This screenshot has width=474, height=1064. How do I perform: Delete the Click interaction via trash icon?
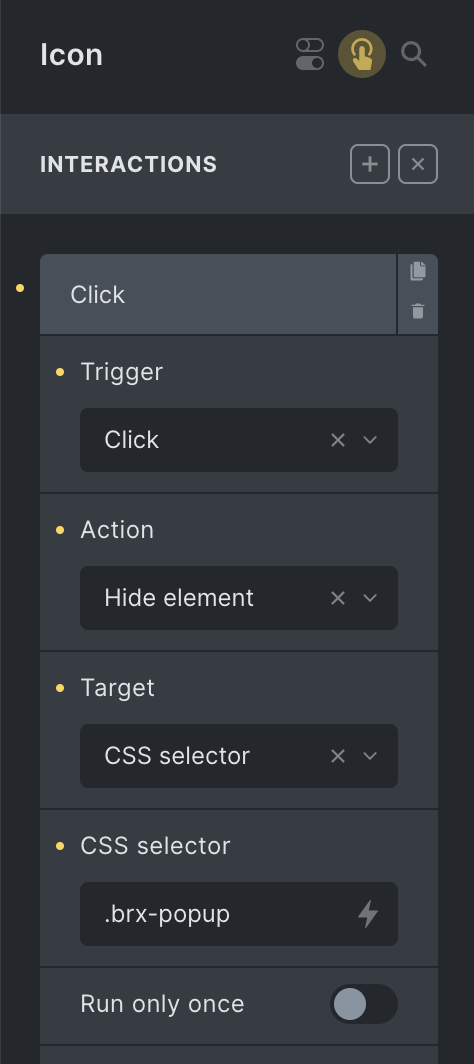point(418,311)
